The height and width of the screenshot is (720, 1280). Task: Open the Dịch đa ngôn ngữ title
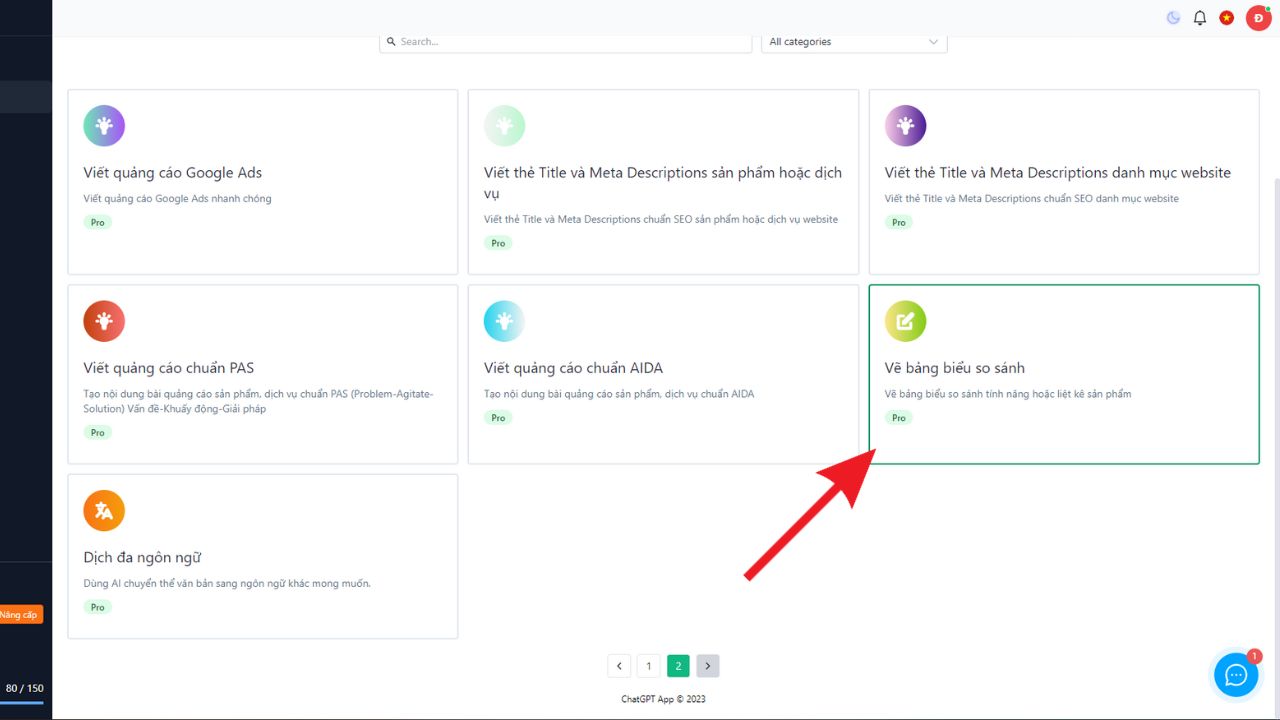pos(143,558)
